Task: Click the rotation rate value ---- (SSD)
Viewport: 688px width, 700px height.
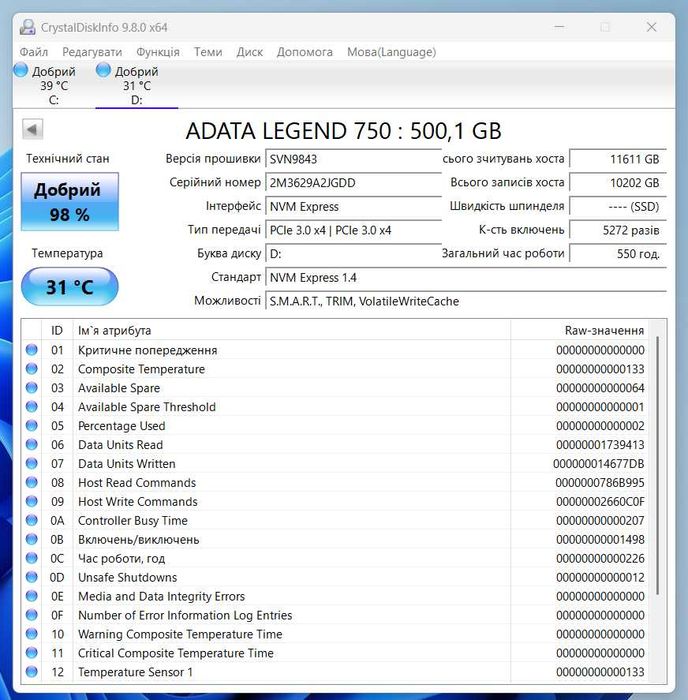Action: click(x=618, y=206)
